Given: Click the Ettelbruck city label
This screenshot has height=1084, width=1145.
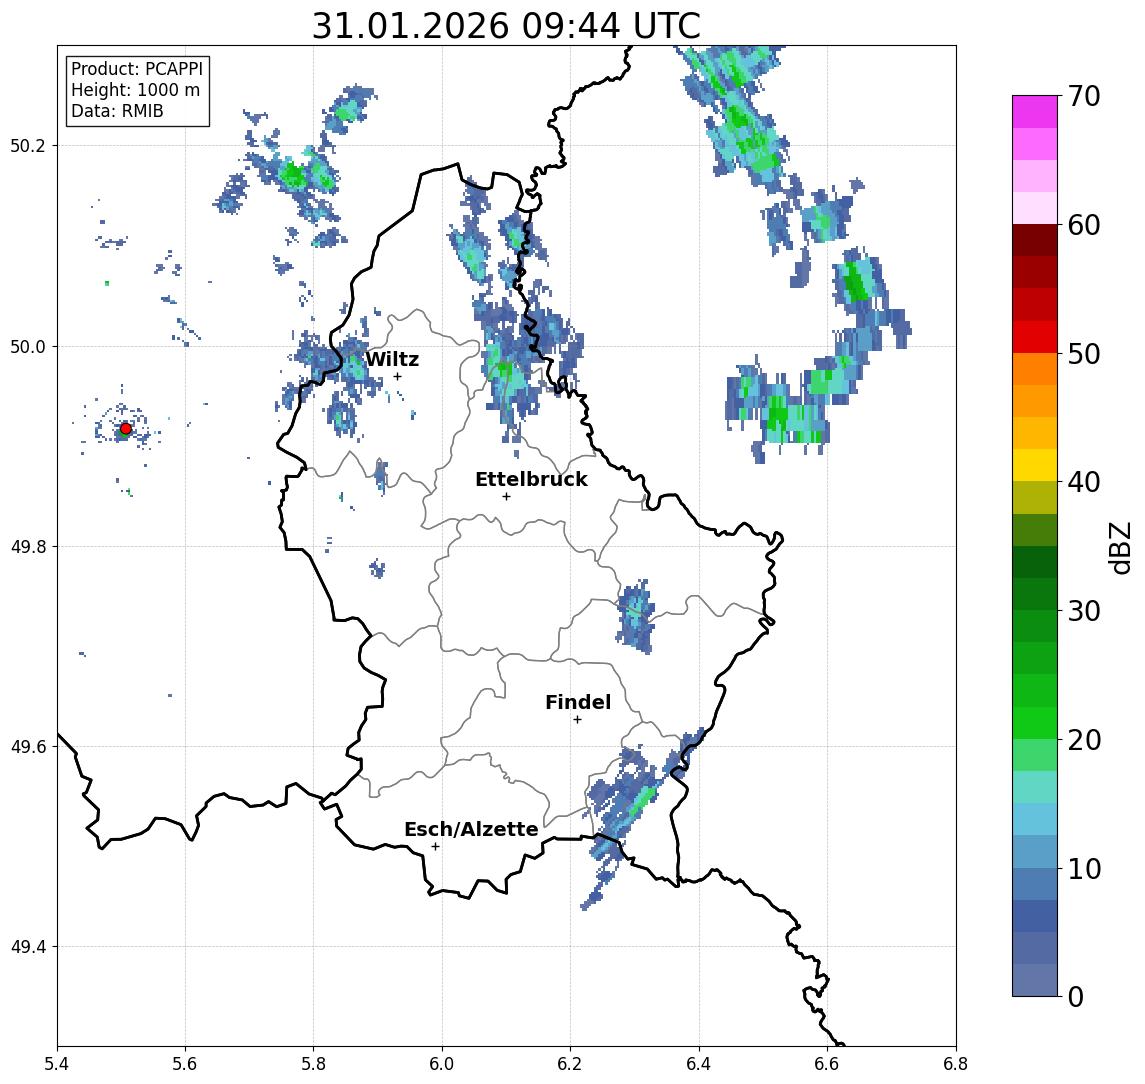Looking at the screenshot, I should [532, 479].
